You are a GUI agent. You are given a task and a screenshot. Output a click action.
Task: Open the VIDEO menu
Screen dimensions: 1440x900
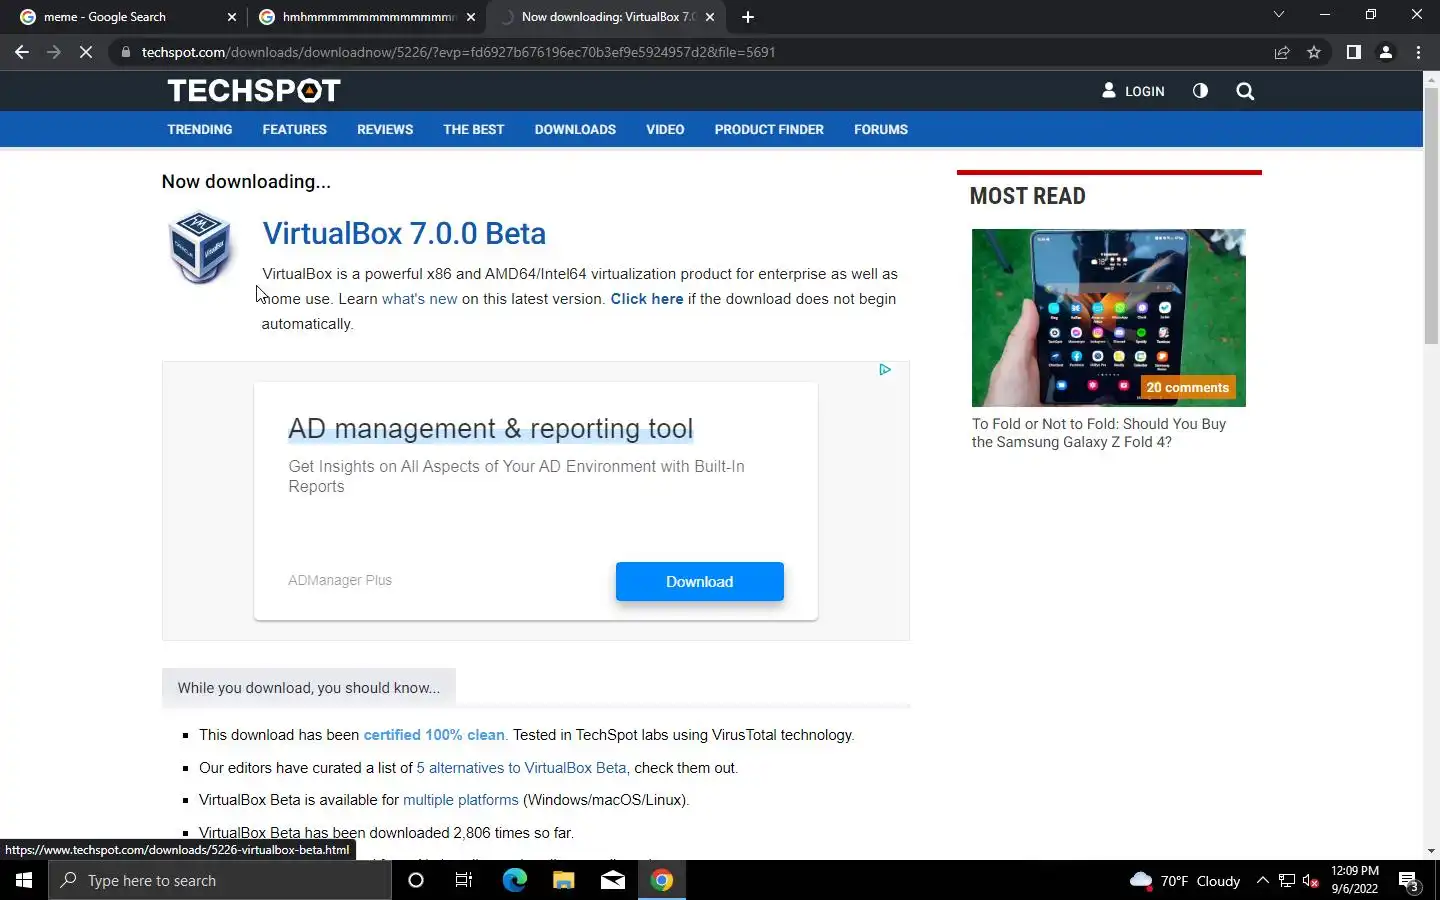pos(665,129)
